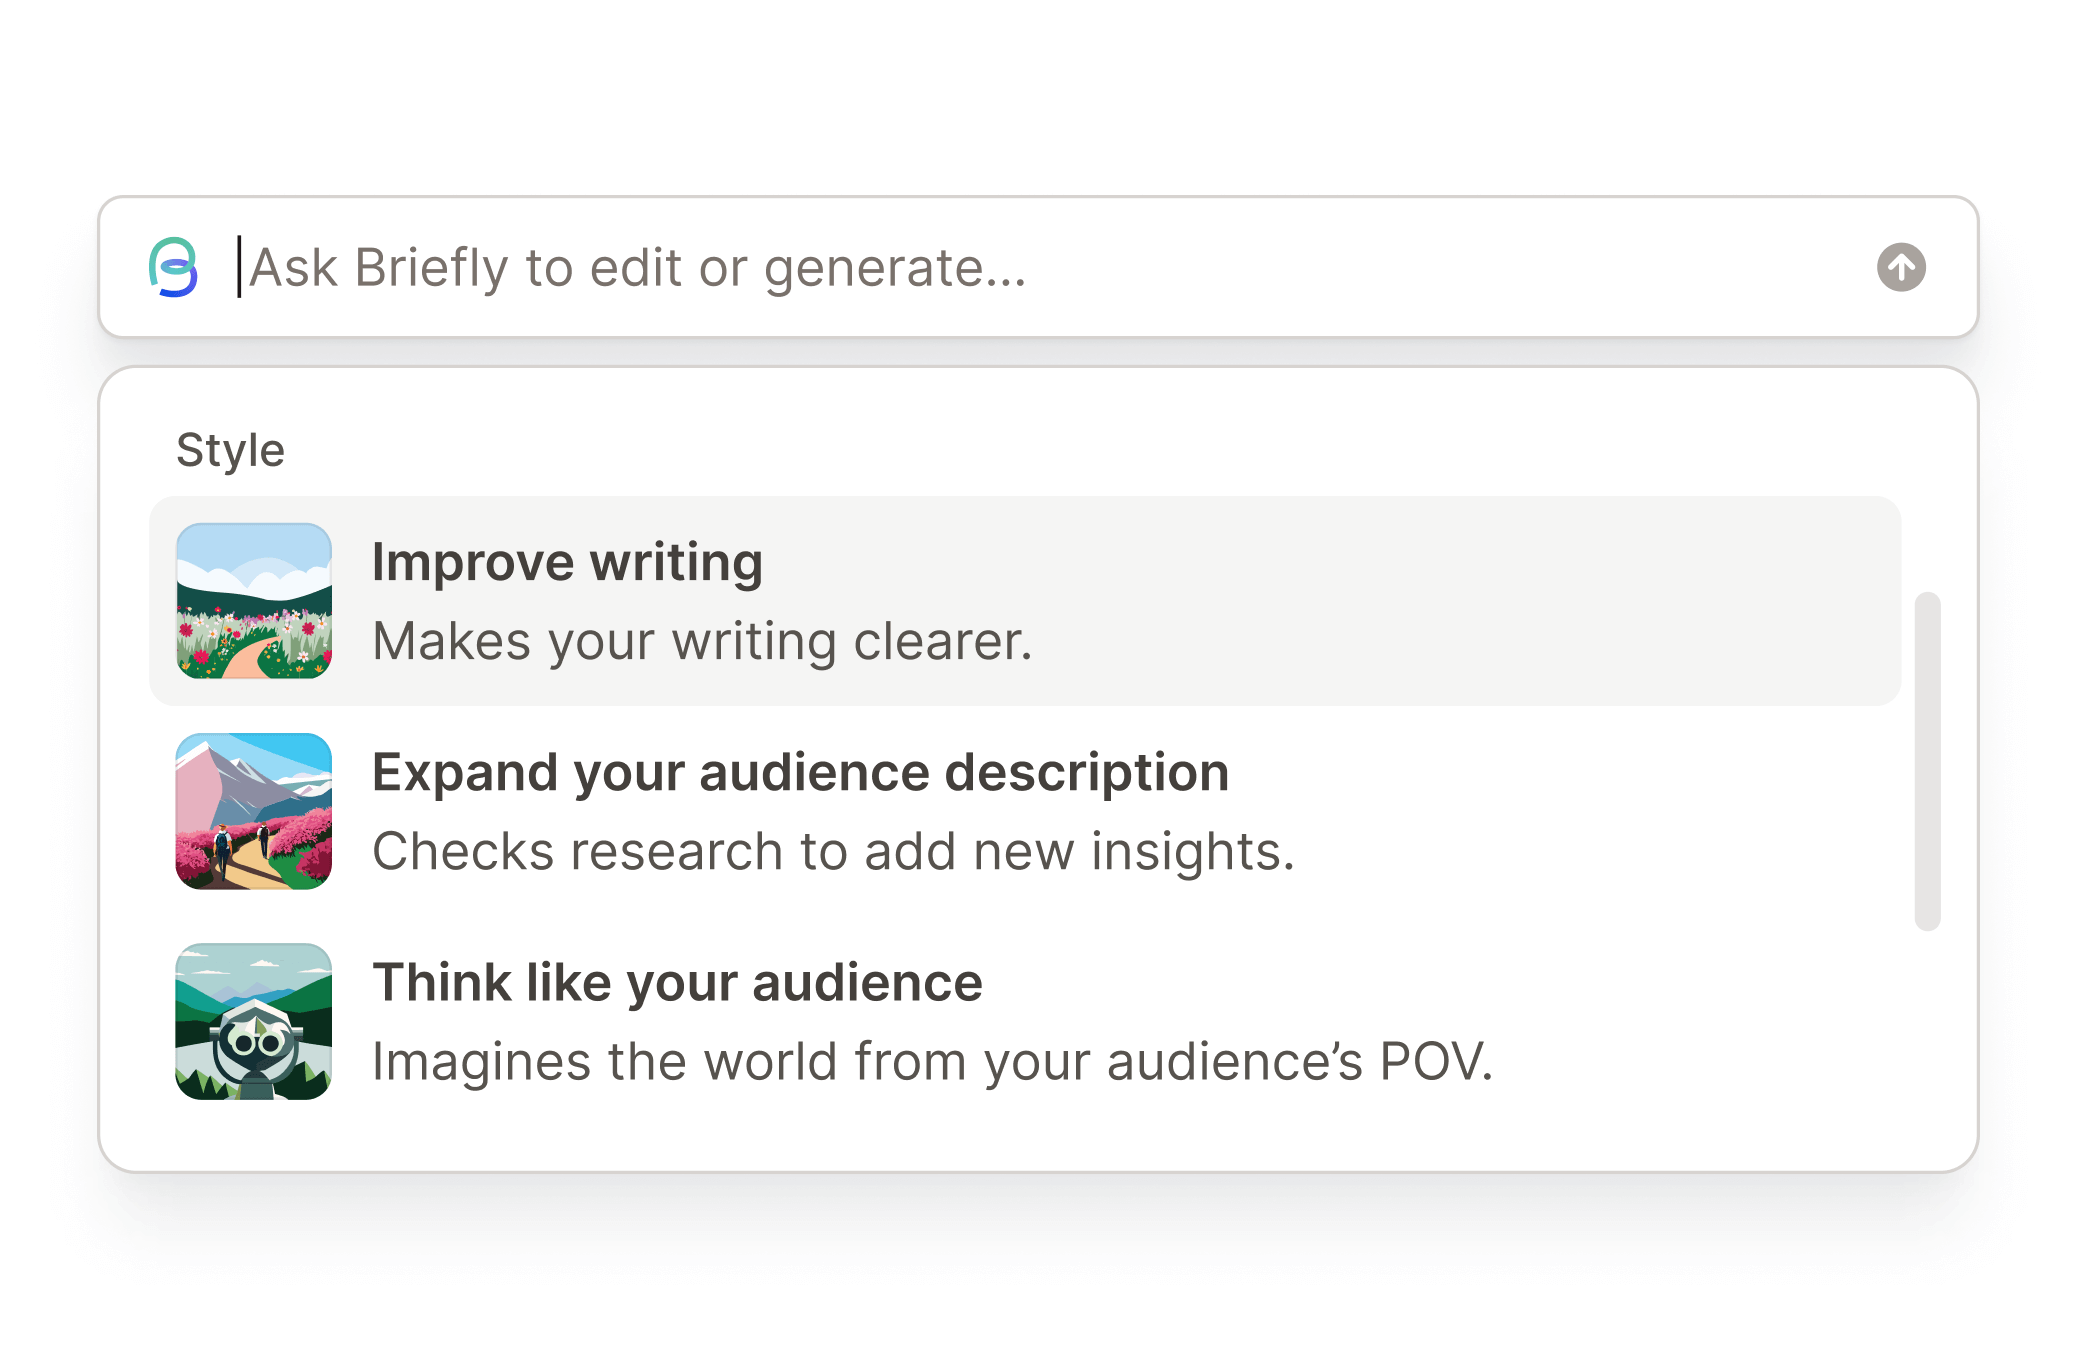Click the Improve writing title text

pos(566,561)
